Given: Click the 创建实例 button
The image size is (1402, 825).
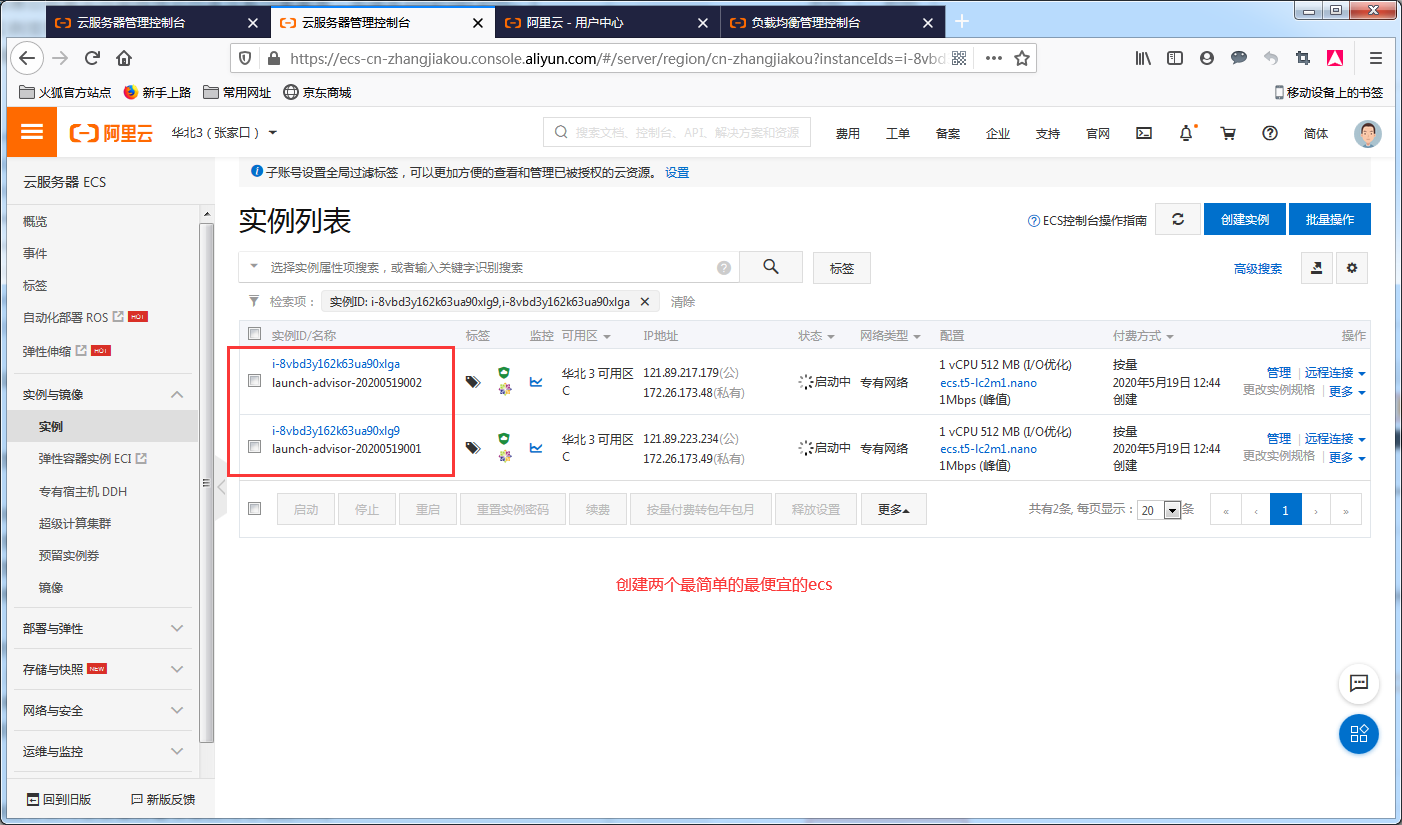Looking at the screenshot, I should tap(1244, 219).
